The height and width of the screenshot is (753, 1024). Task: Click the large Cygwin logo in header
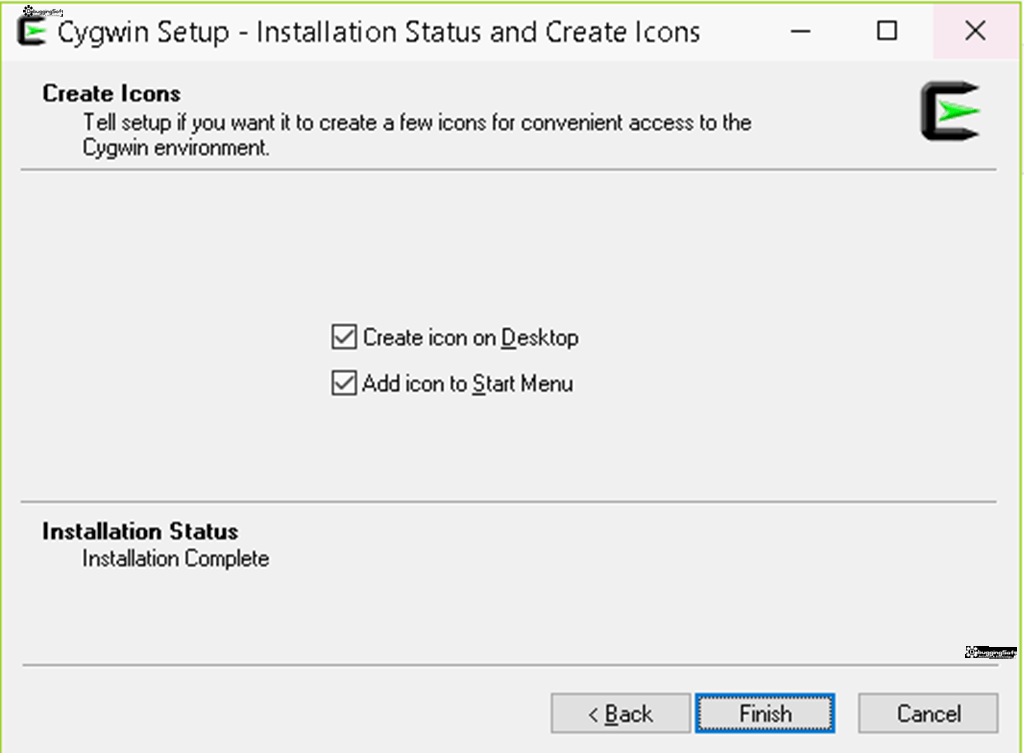[x=950, y=111]
